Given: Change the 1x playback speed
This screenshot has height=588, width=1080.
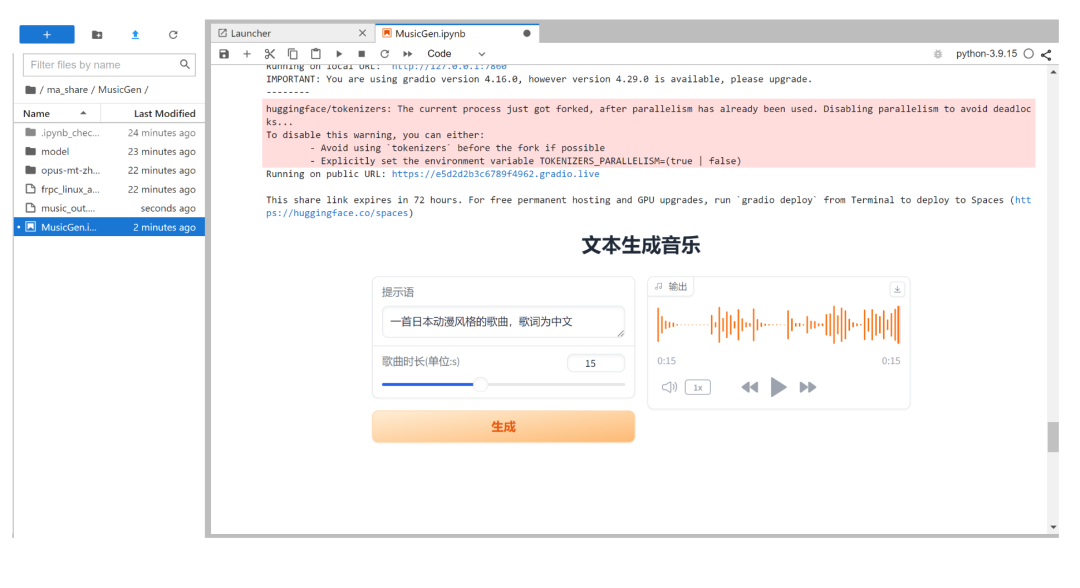Looking at the screenshot, I should pyautogui.click(x=698, y=388).
